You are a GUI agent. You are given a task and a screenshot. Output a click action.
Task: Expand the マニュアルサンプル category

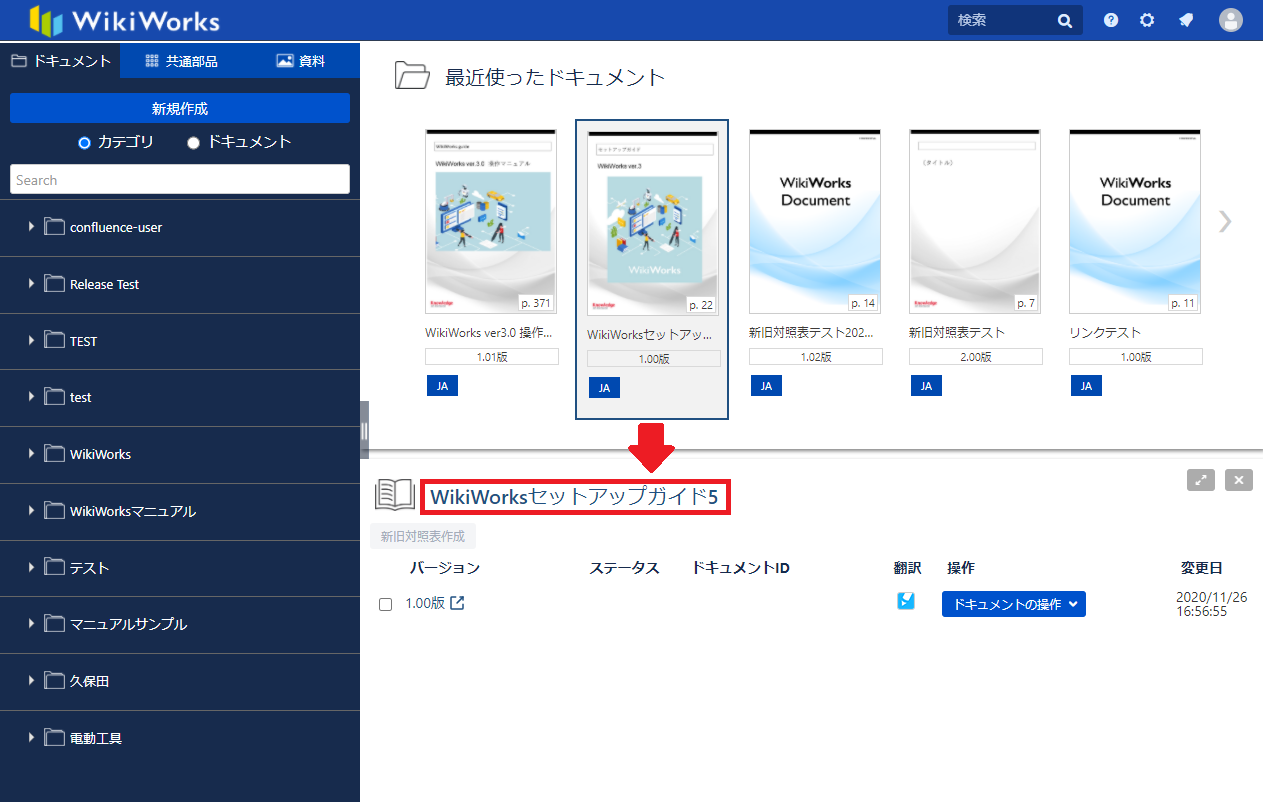coord(31,624)
